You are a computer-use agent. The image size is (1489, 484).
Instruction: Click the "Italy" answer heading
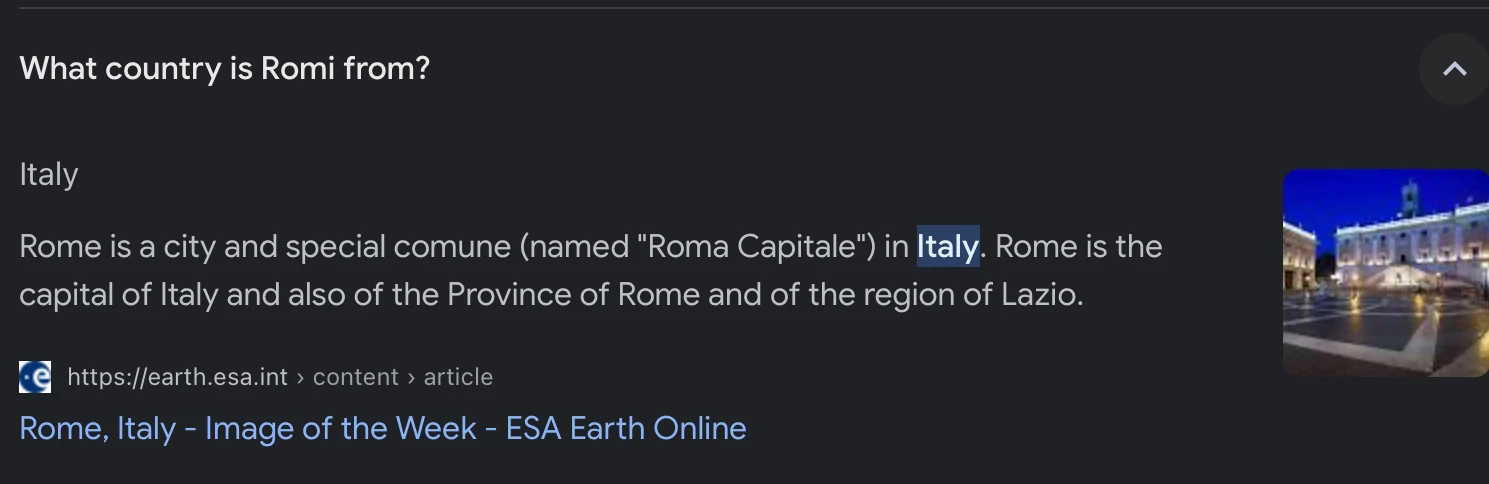tap(49, 175)
